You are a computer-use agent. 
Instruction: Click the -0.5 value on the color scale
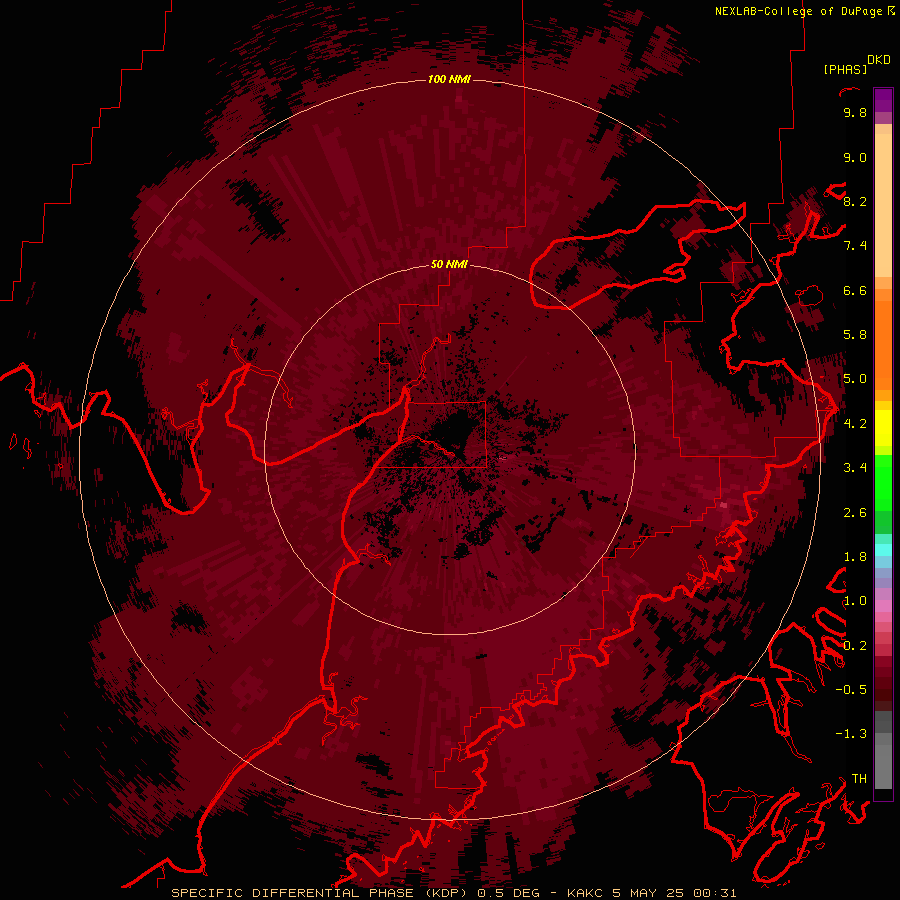click(851, 690)
